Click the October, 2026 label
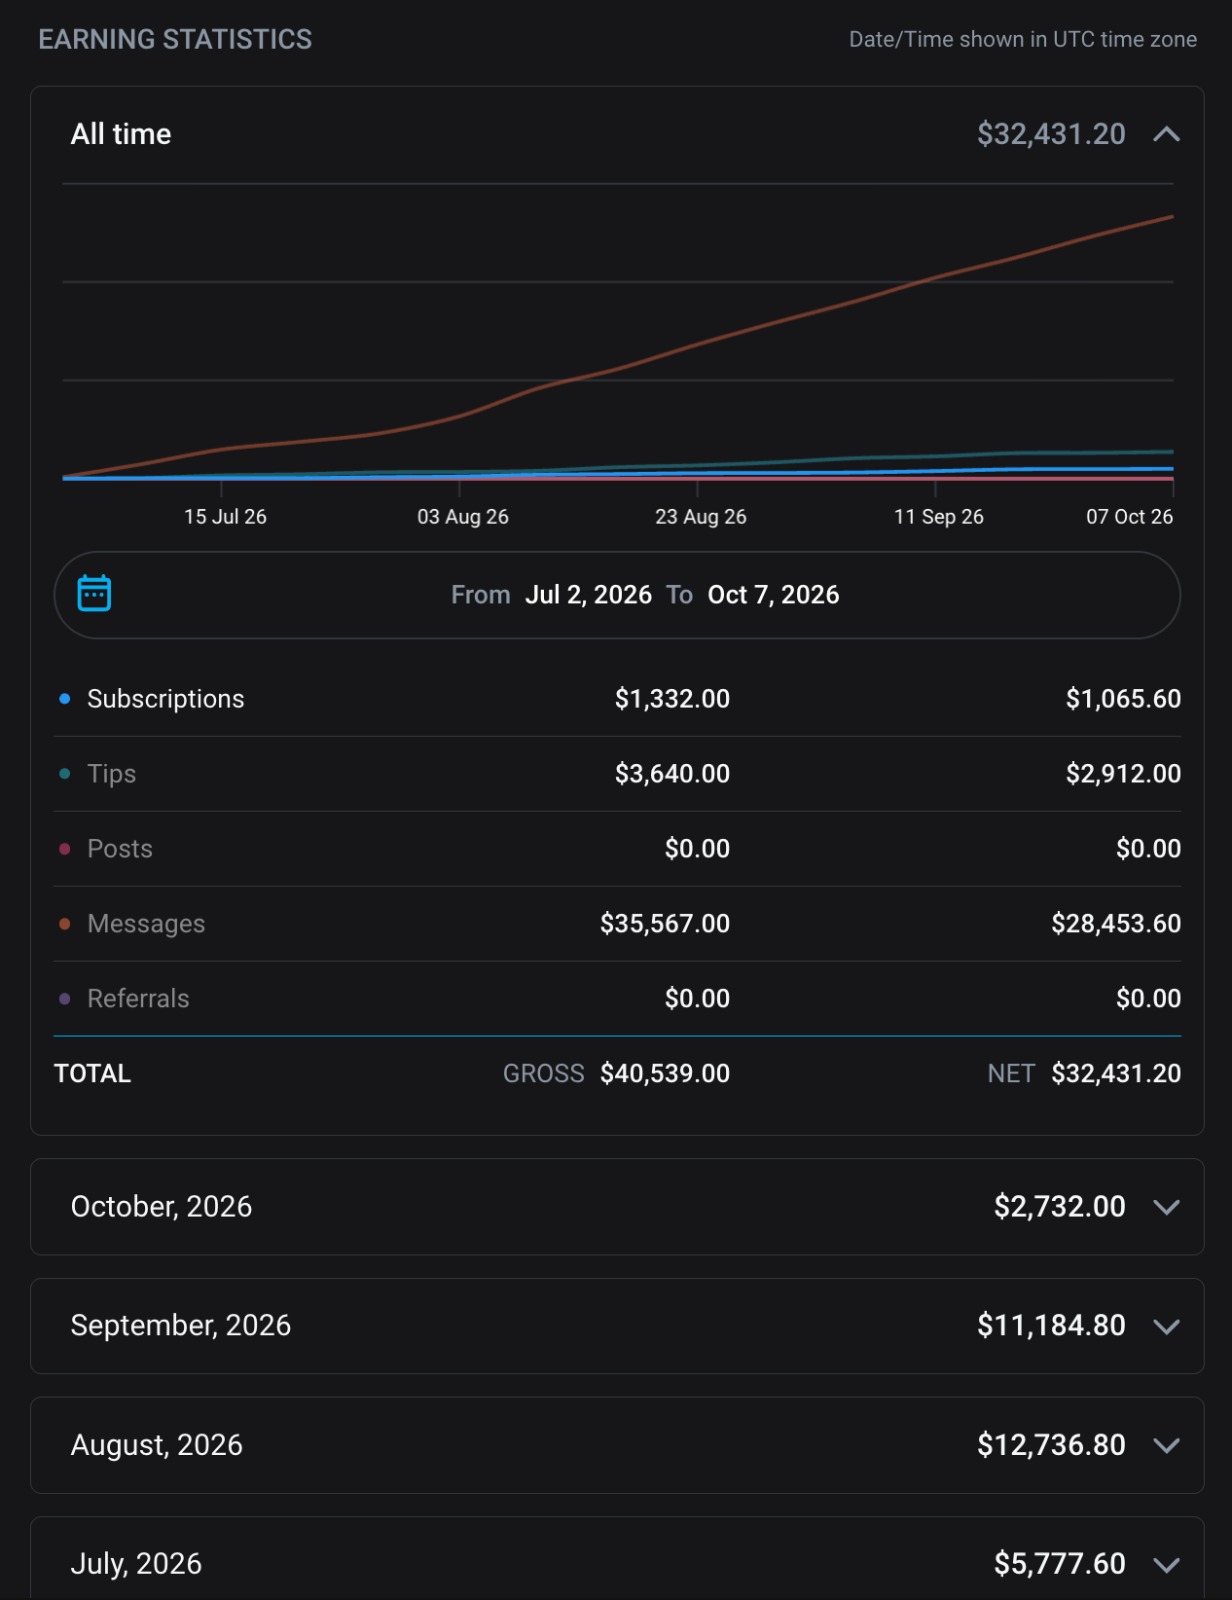 point(161,1207)
